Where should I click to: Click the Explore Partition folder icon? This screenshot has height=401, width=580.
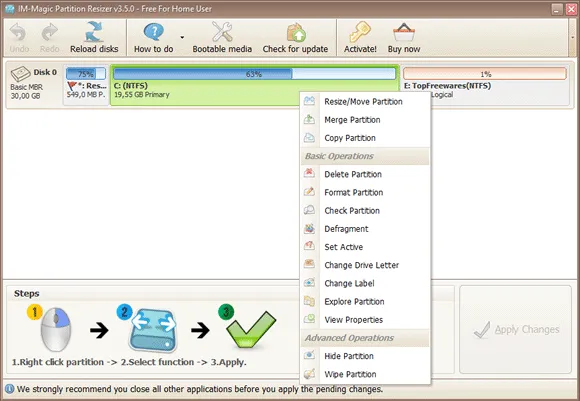(309, 301)
